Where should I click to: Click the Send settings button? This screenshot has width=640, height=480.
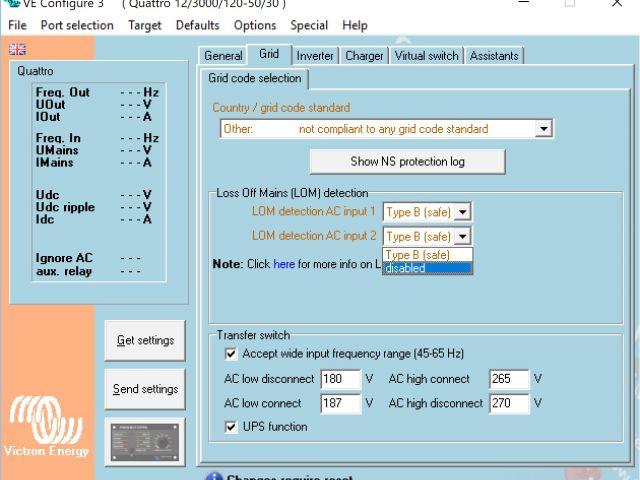tap(145, 389)
